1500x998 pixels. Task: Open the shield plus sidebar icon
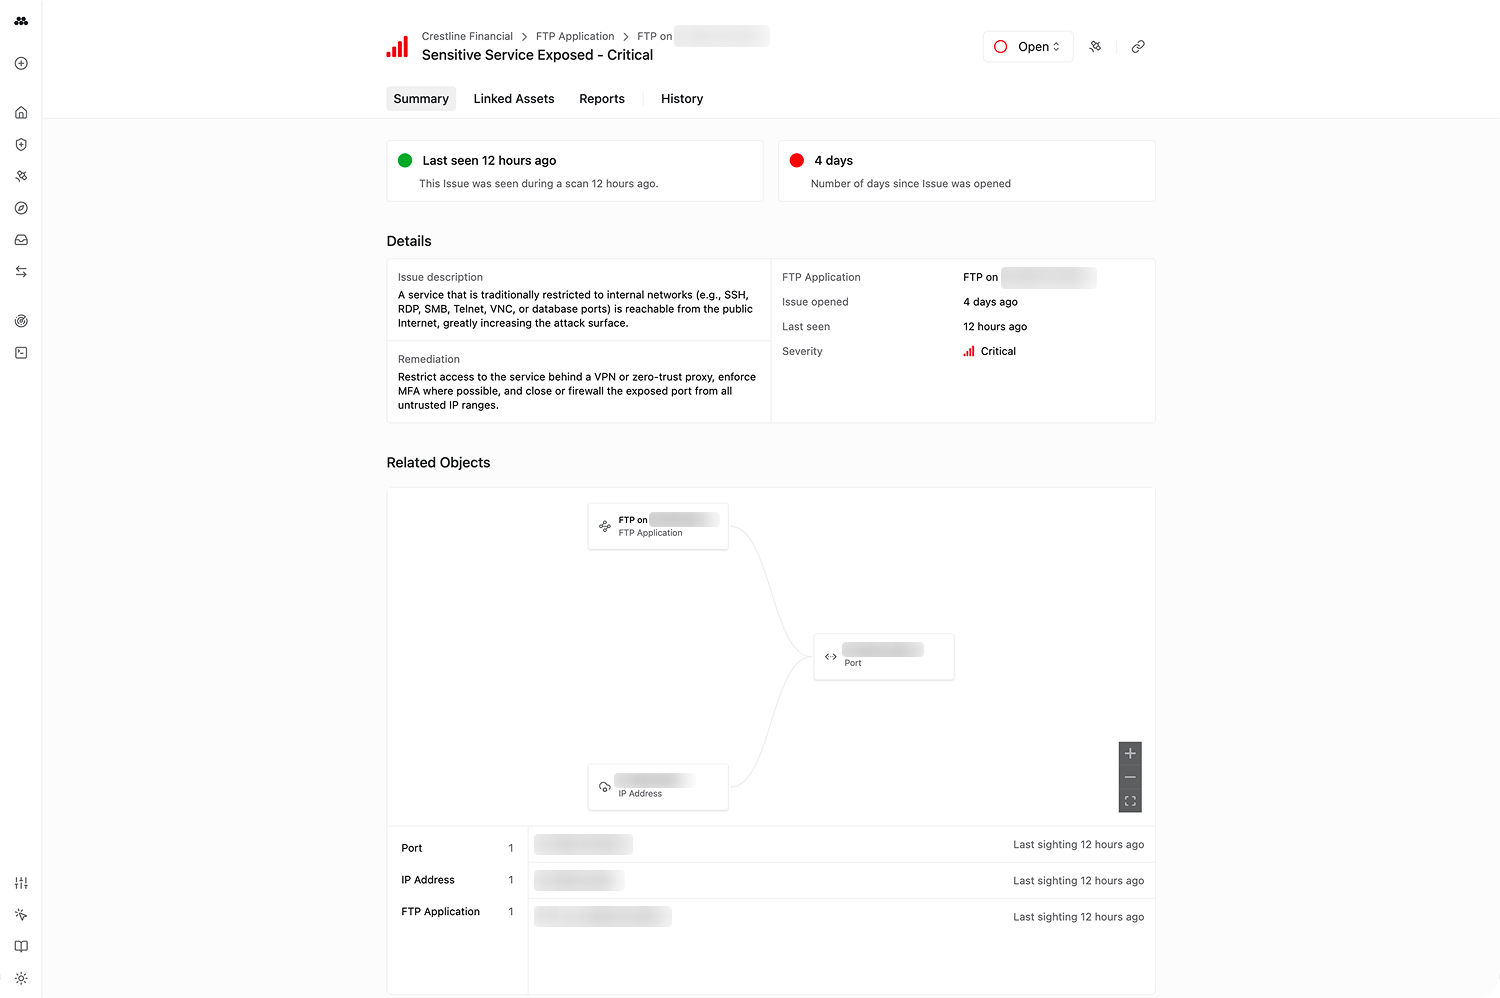[x=21, y=144]
